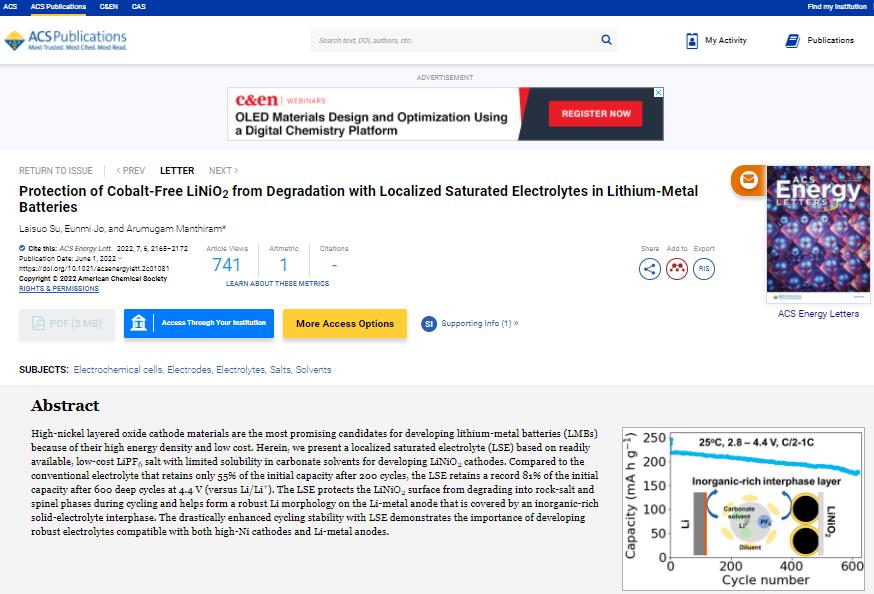Click the search text input field

(455, 40)
